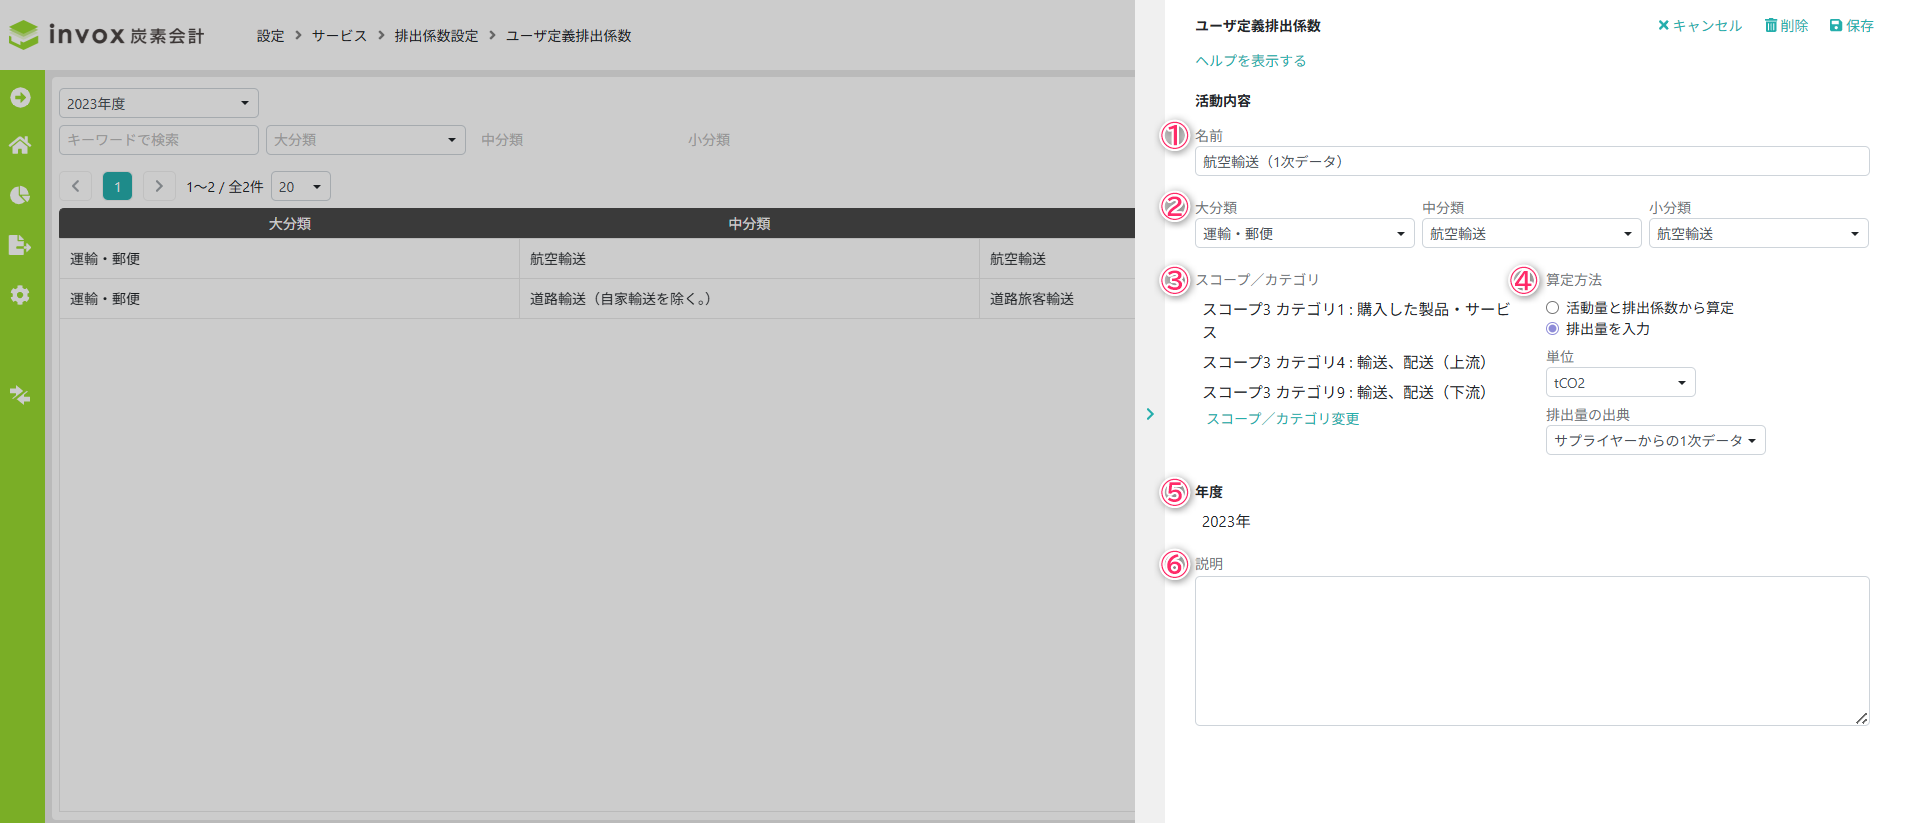Click the 名前 input field
Image resolution: width=1911 pixels, height=823 pixels.
click(x=1532, y=161)
